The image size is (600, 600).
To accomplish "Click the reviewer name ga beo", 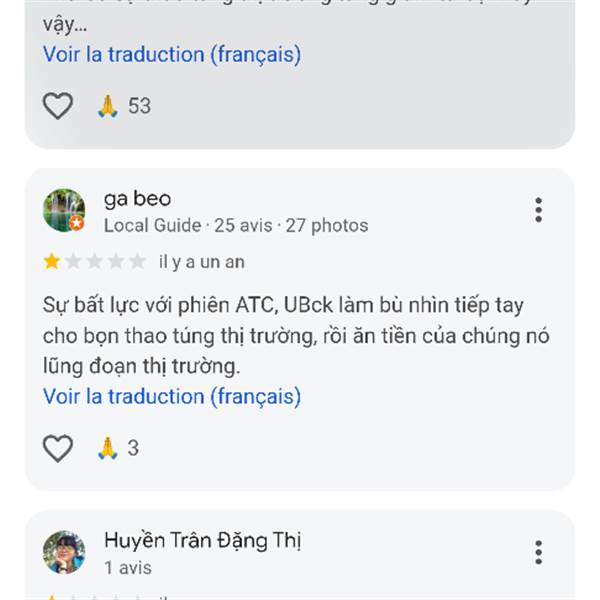I will click(x=137, y=198).
